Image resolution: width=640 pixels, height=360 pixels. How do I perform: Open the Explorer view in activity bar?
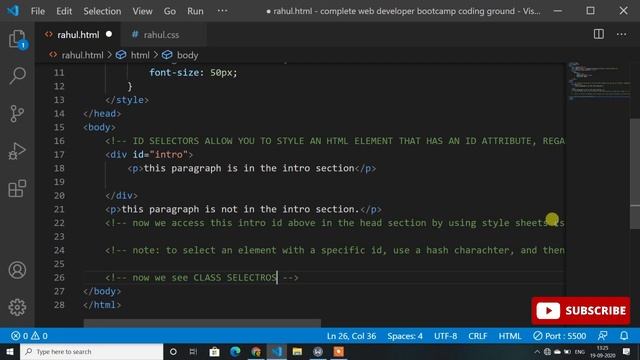pos(17,39)
